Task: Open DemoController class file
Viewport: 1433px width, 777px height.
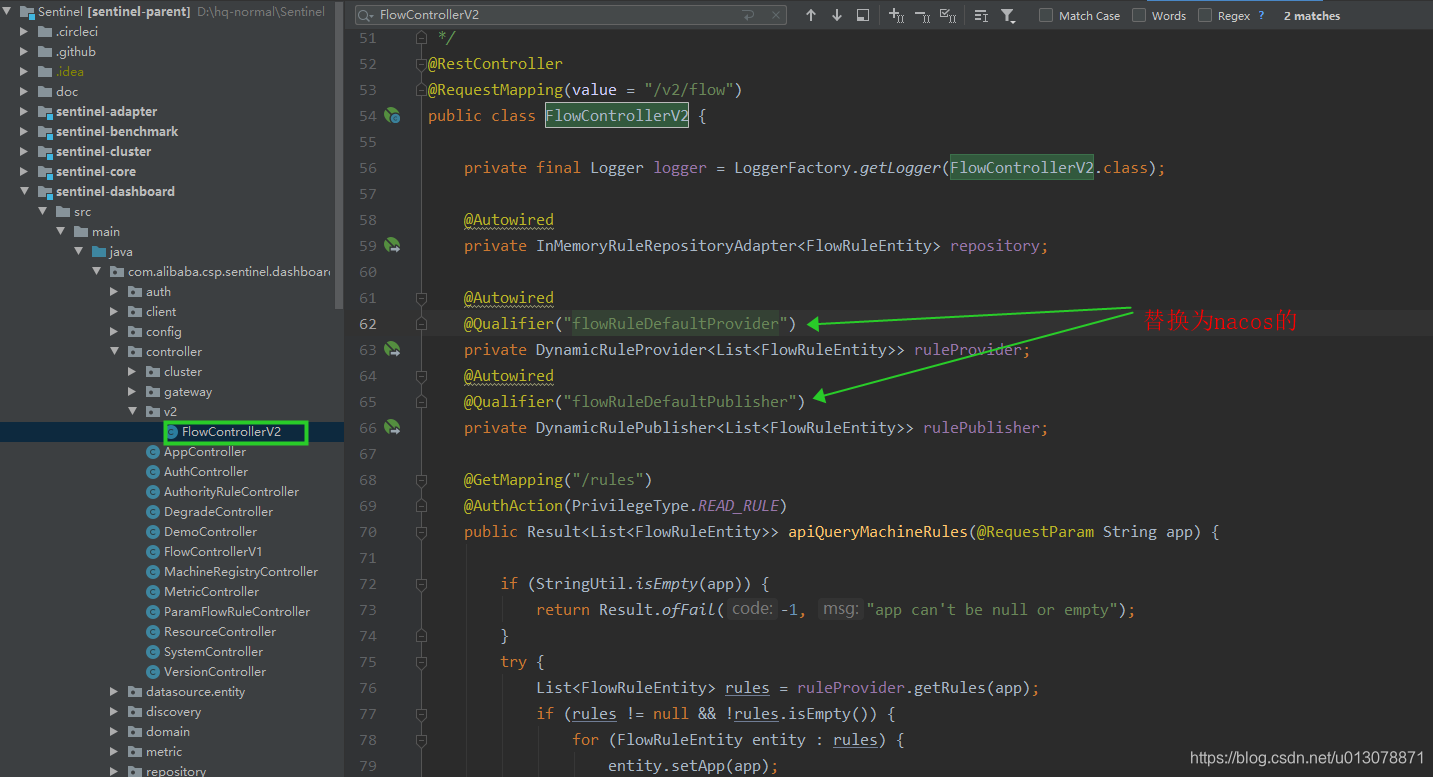Action: (210, 532)
